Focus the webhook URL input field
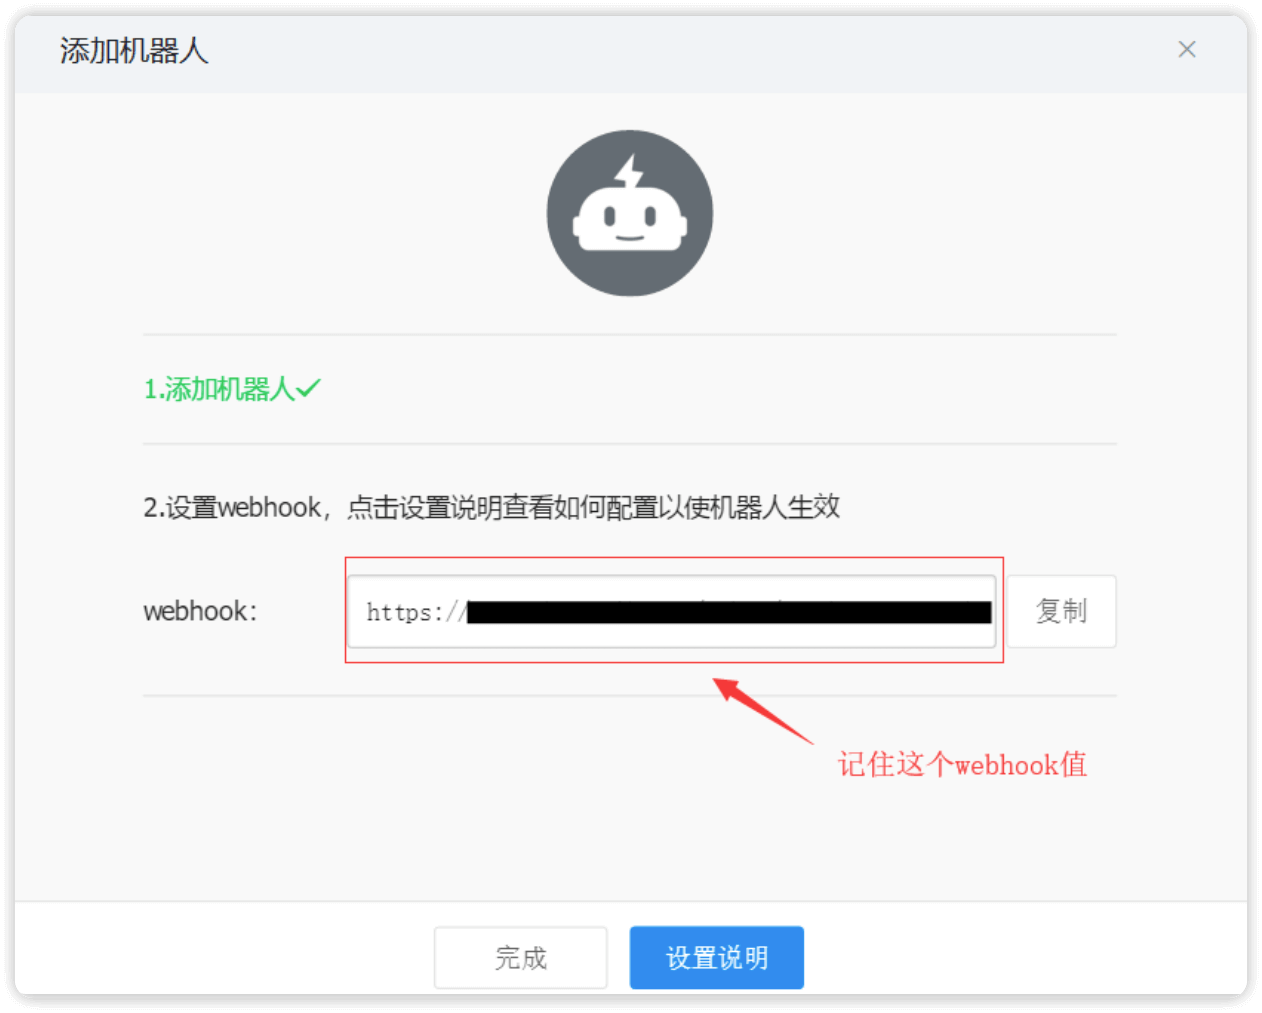The width and height of the screenshot is (1262, 1013). (672, 611)
